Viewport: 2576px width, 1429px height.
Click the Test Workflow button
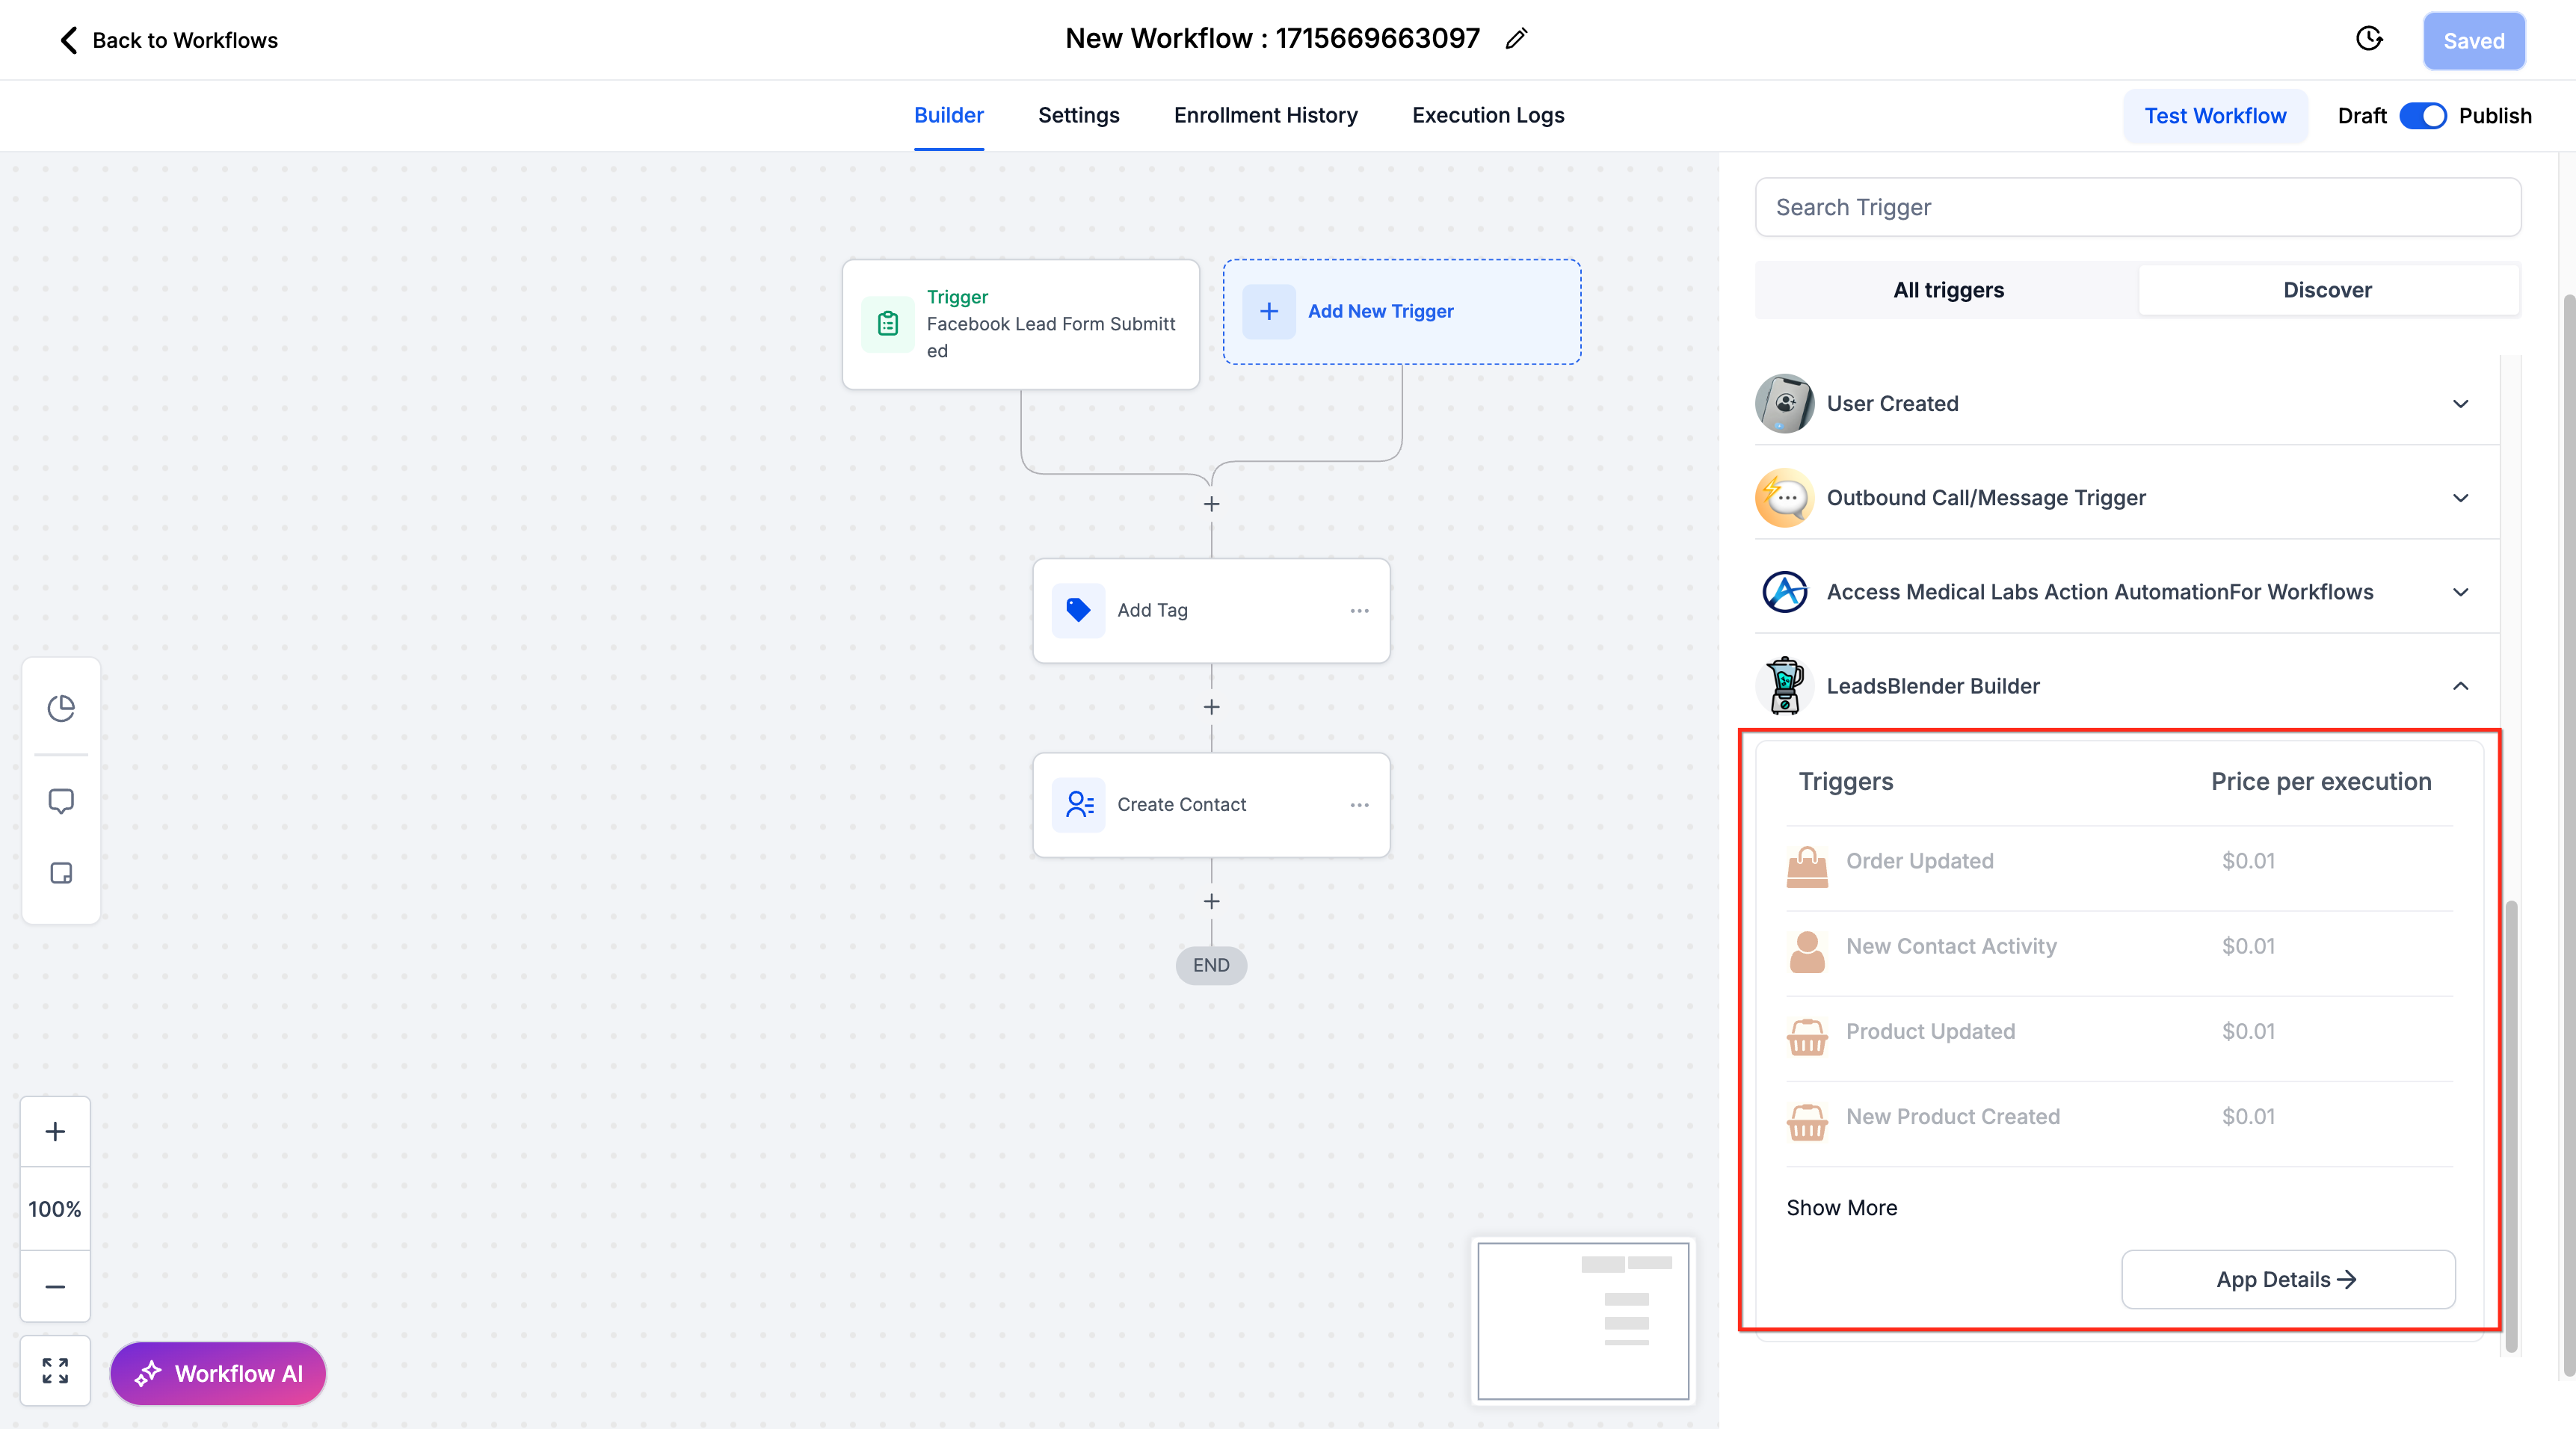2215,116
